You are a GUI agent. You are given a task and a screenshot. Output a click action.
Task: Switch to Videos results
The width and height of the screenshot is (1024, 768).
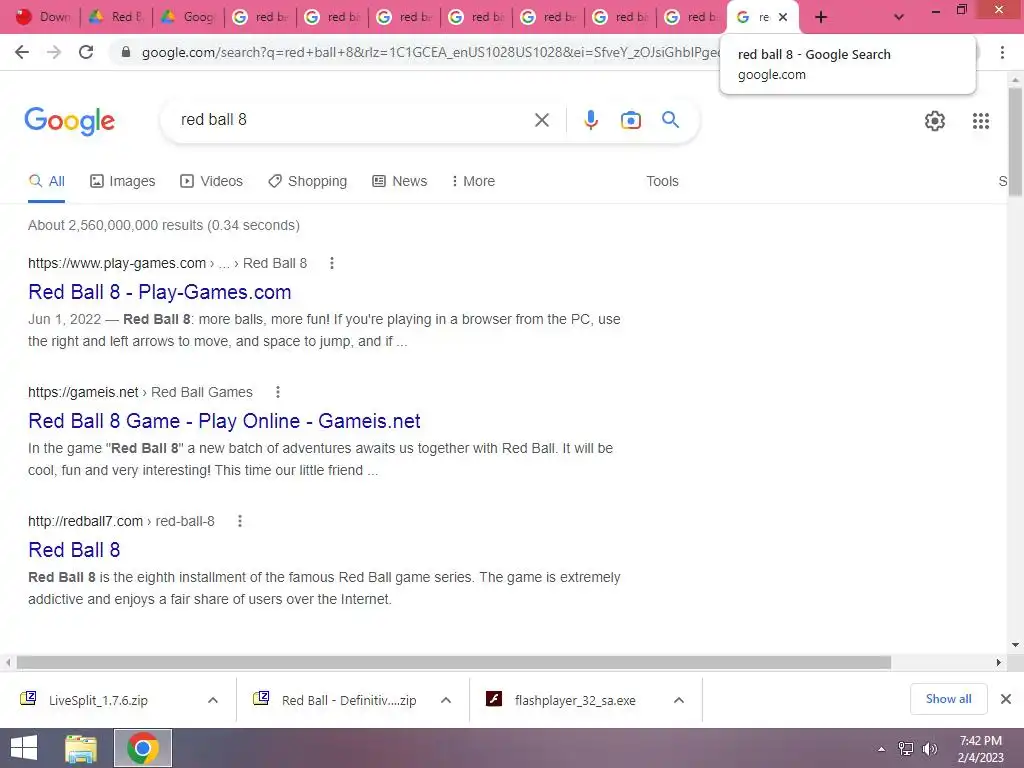pos(212,181)
